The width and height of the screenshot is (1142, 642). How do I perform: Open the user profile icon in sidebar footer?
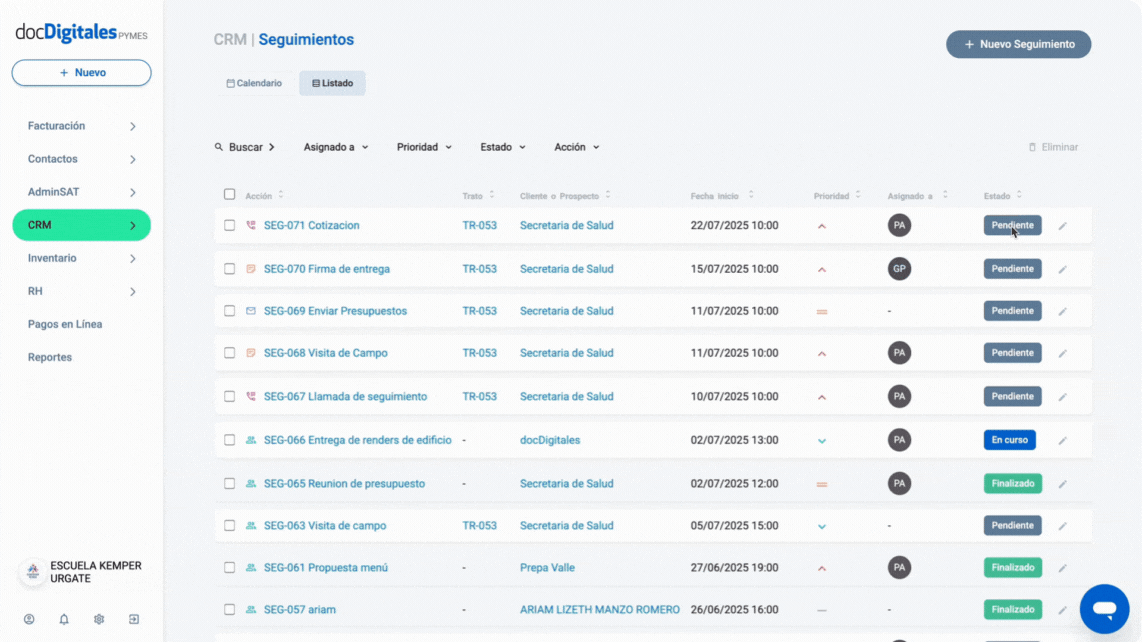pyautogui.click(x=29, y=619)
